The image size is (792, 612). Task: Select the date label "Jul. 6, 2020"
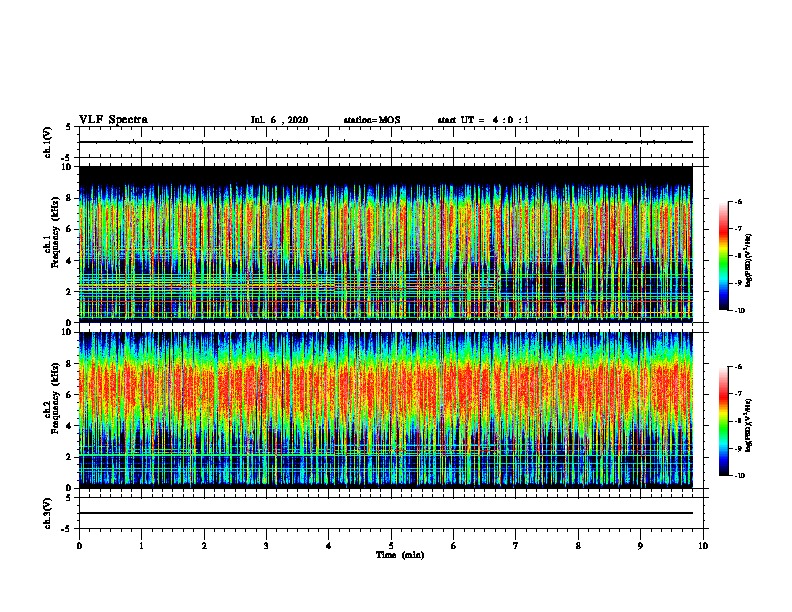tap(279, 120)
